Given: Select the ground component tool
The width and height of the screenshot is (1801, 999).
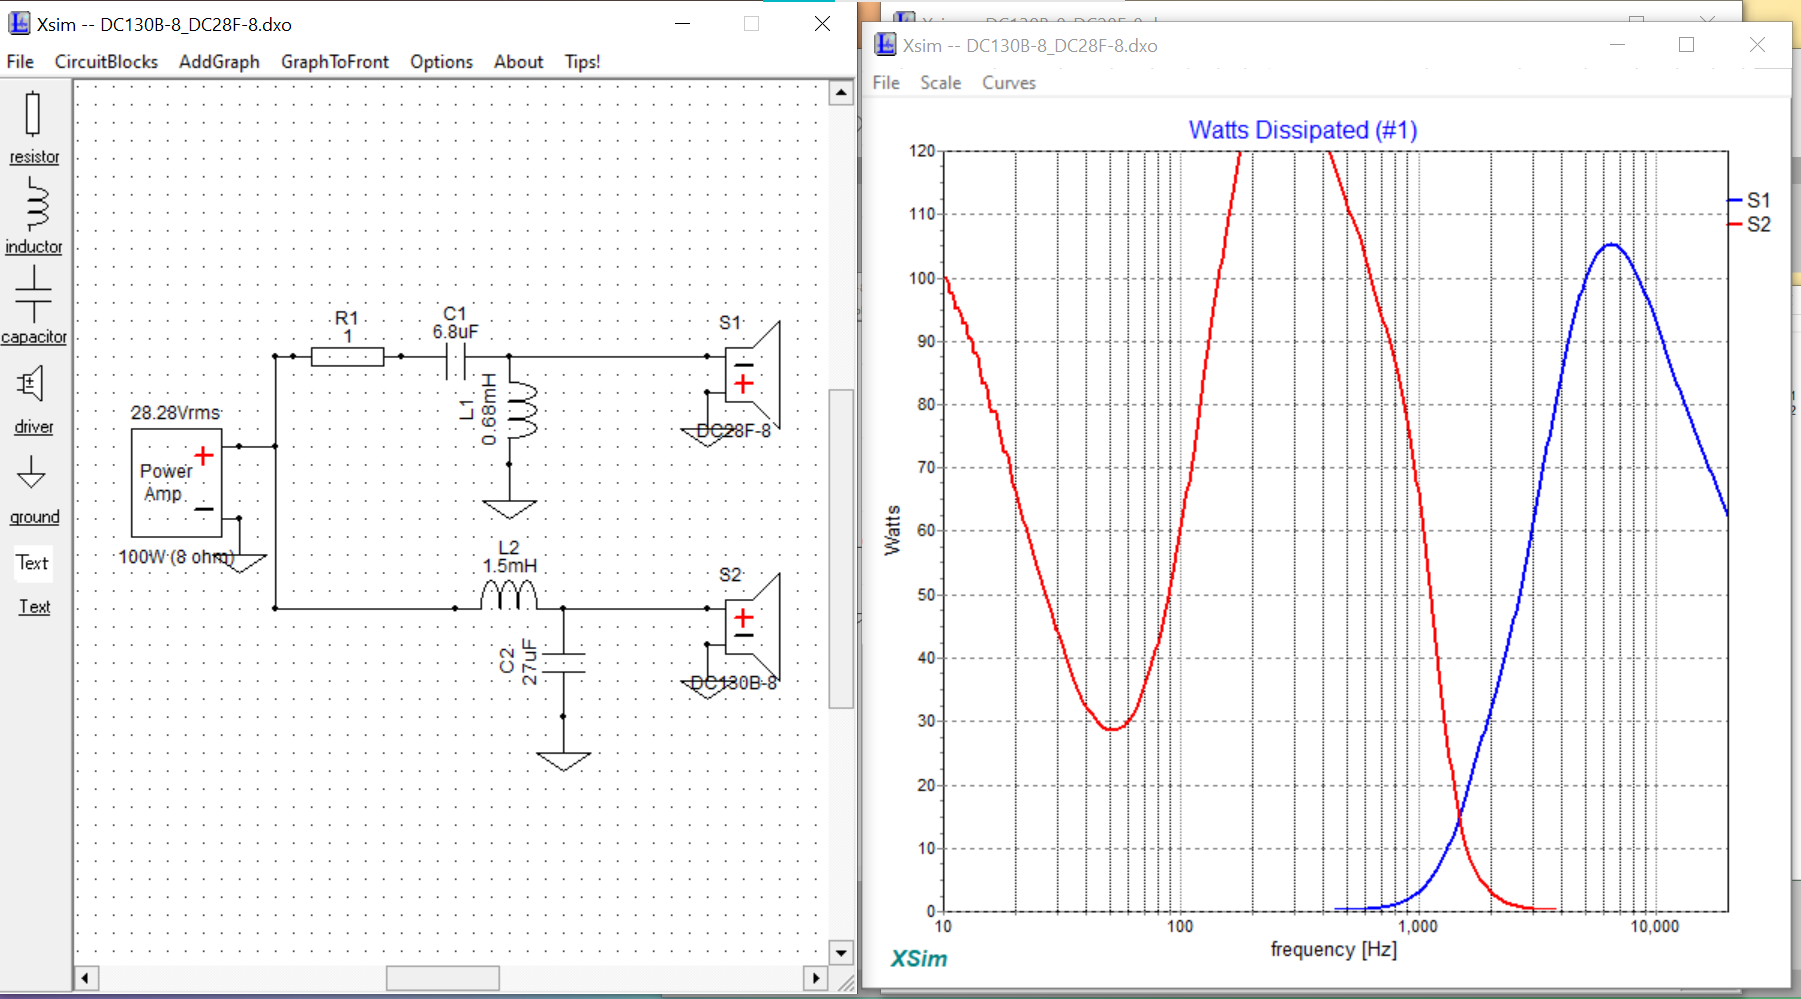Looking at the screenshot, I should coord(33,489).
